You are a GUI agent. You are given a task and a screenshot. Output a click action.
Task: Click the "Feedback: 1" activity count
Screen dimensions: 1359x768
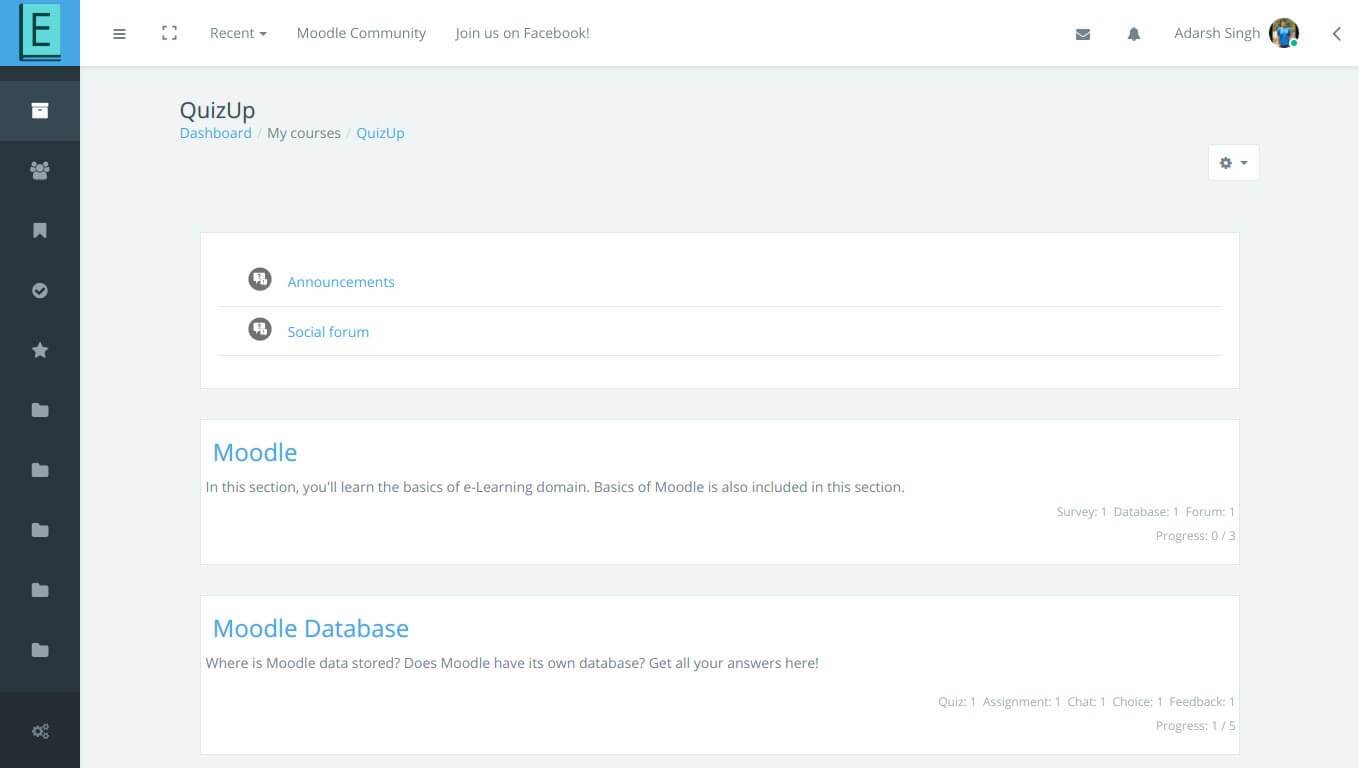tap(1202, 702)
